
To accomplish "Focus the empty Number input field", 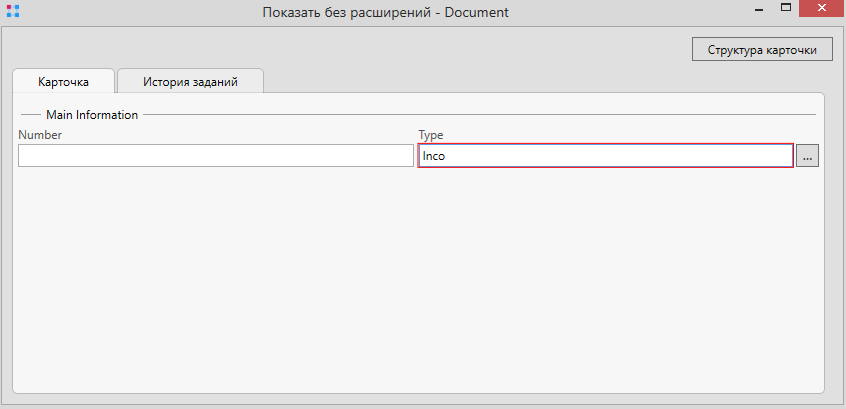I will 215,156.
